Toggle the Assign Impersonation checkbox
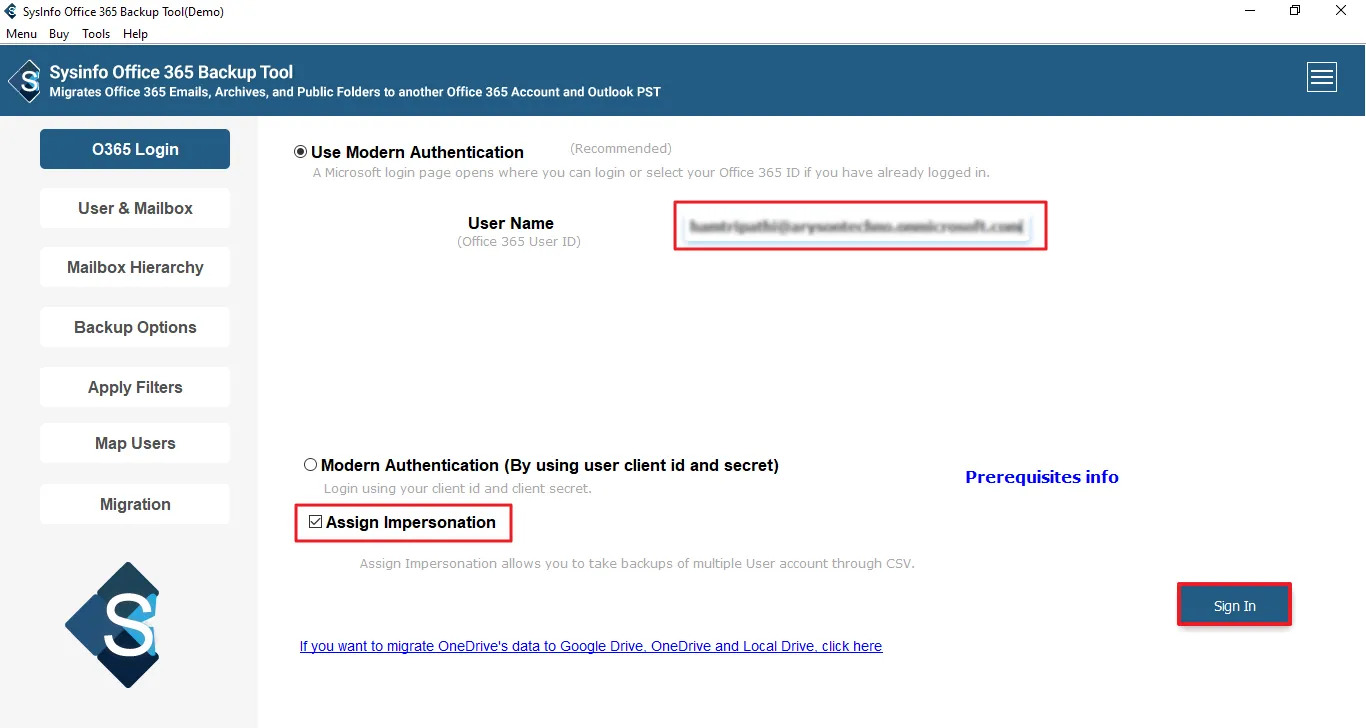 pos(316,522)
